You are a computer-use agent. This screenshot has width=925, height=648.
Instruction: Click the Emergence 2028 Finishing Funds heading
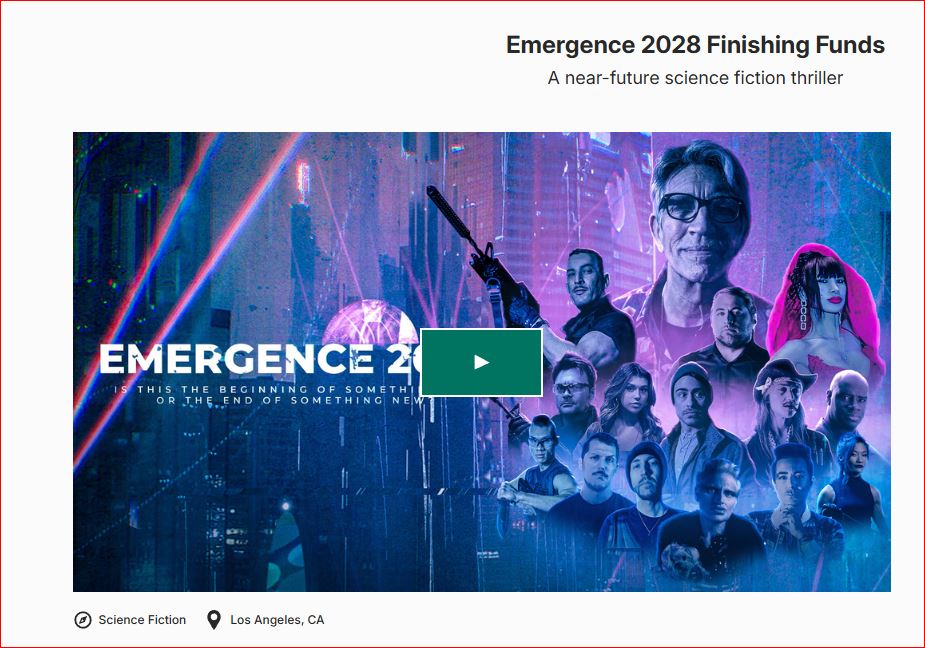[x=695, y=45]
